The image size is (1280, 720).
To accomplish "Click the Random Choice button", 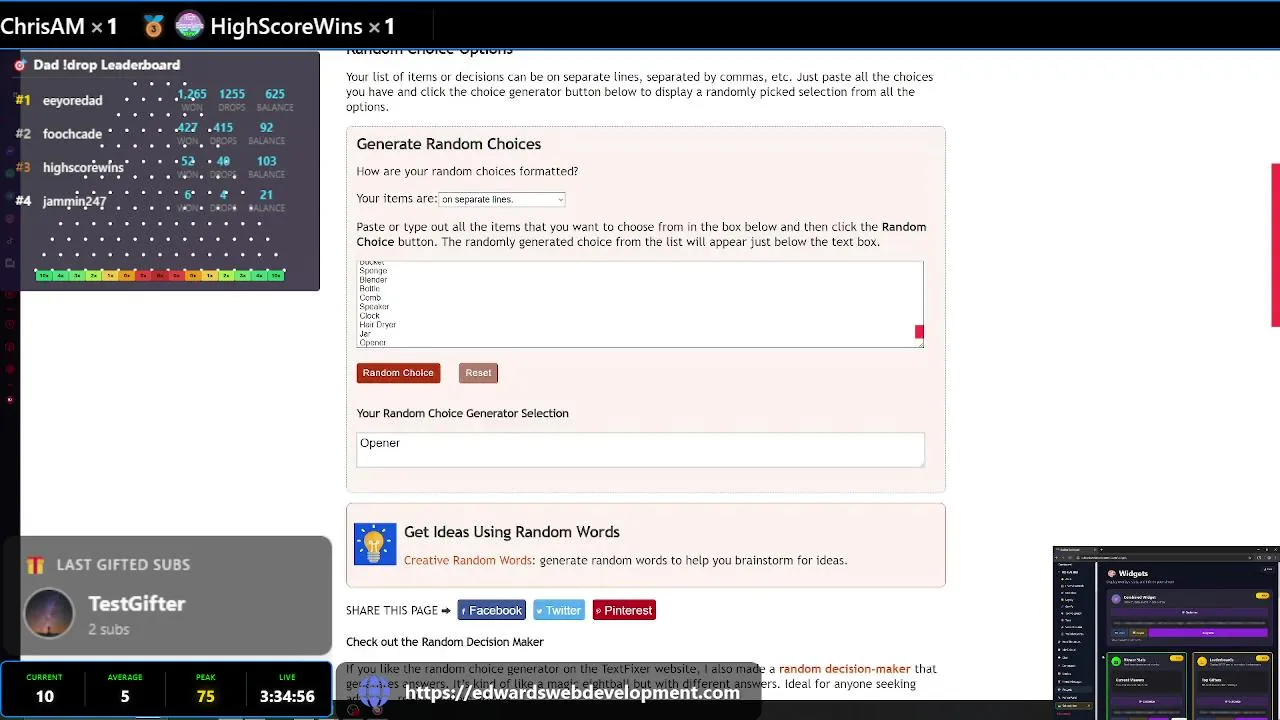I will 398,373.
